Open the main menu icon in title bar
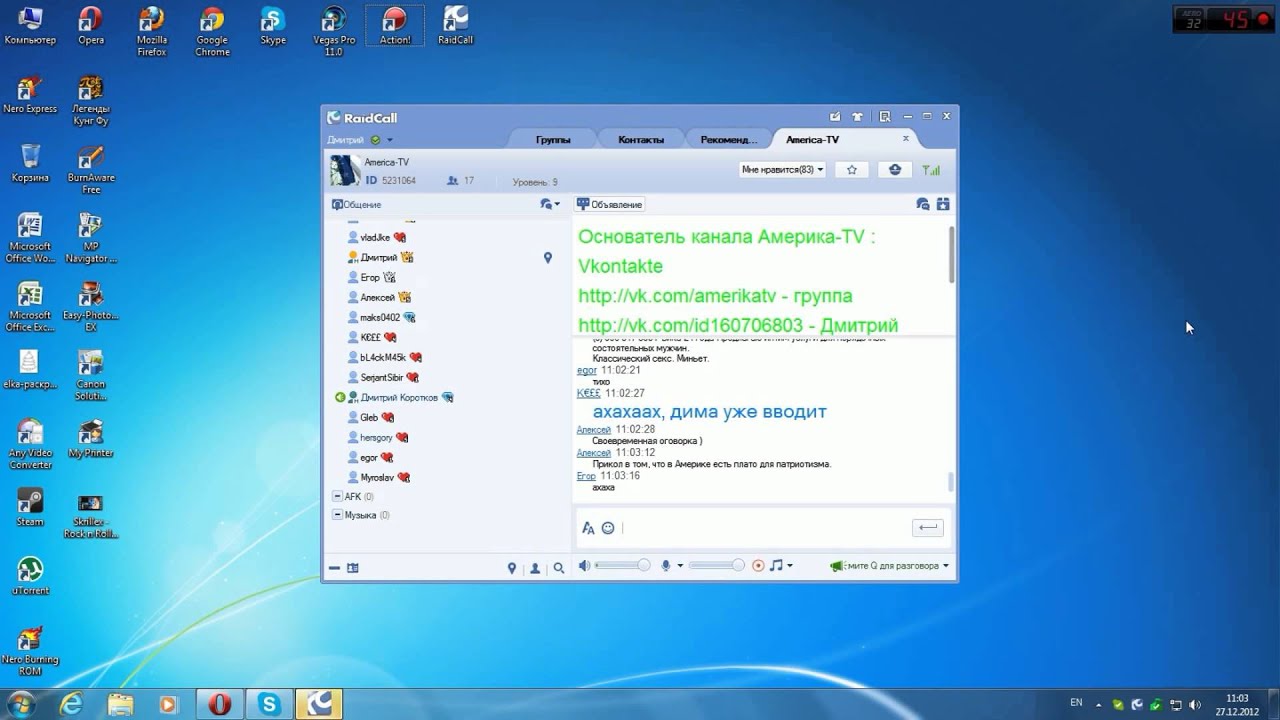1280x720 pixels. coord(884,117)
